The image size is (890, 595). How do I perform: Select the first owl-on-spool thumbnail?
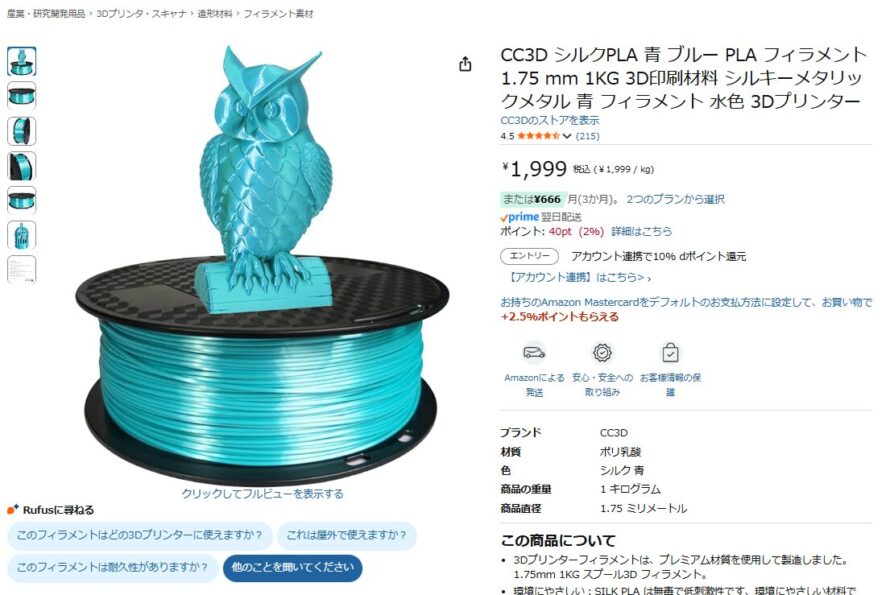coord(22,61)
